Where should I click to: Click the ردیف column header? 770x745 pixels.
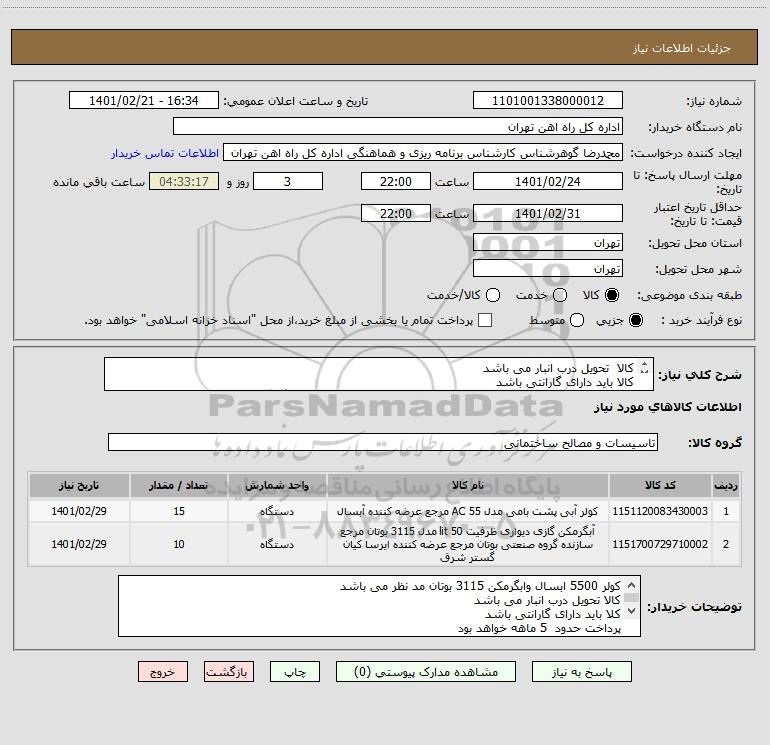tap(726, 485)
